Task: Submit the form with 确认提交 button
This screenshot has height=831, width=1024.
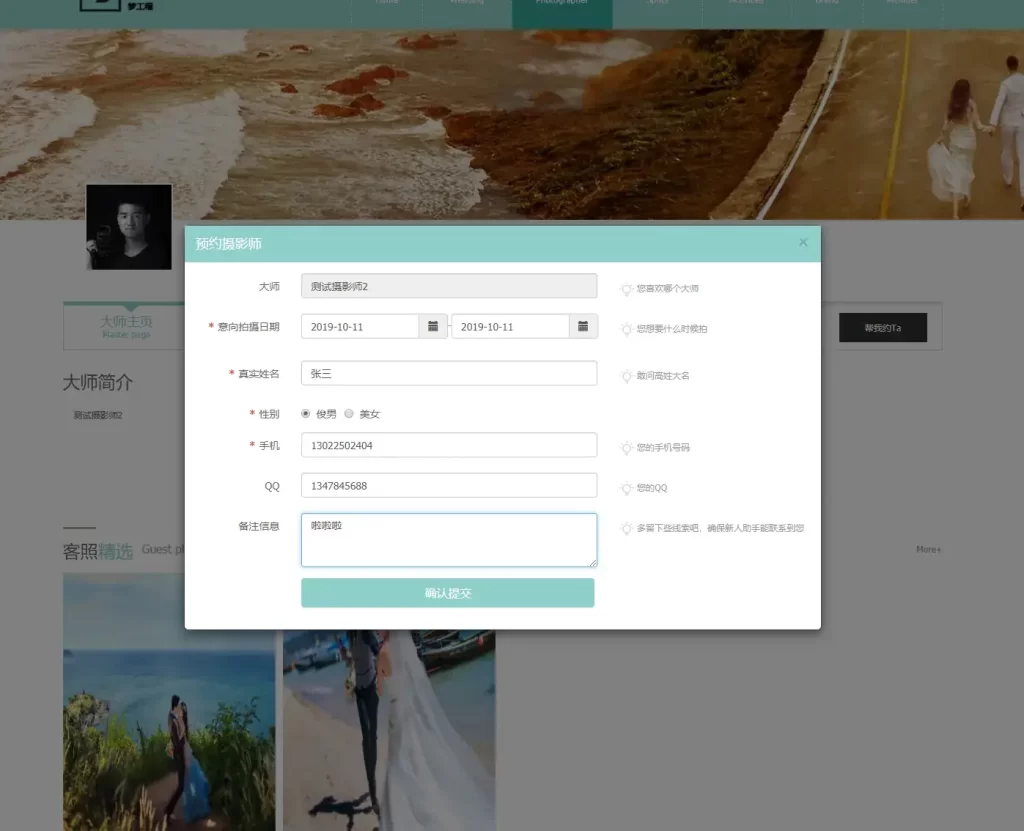Action: 447,593
